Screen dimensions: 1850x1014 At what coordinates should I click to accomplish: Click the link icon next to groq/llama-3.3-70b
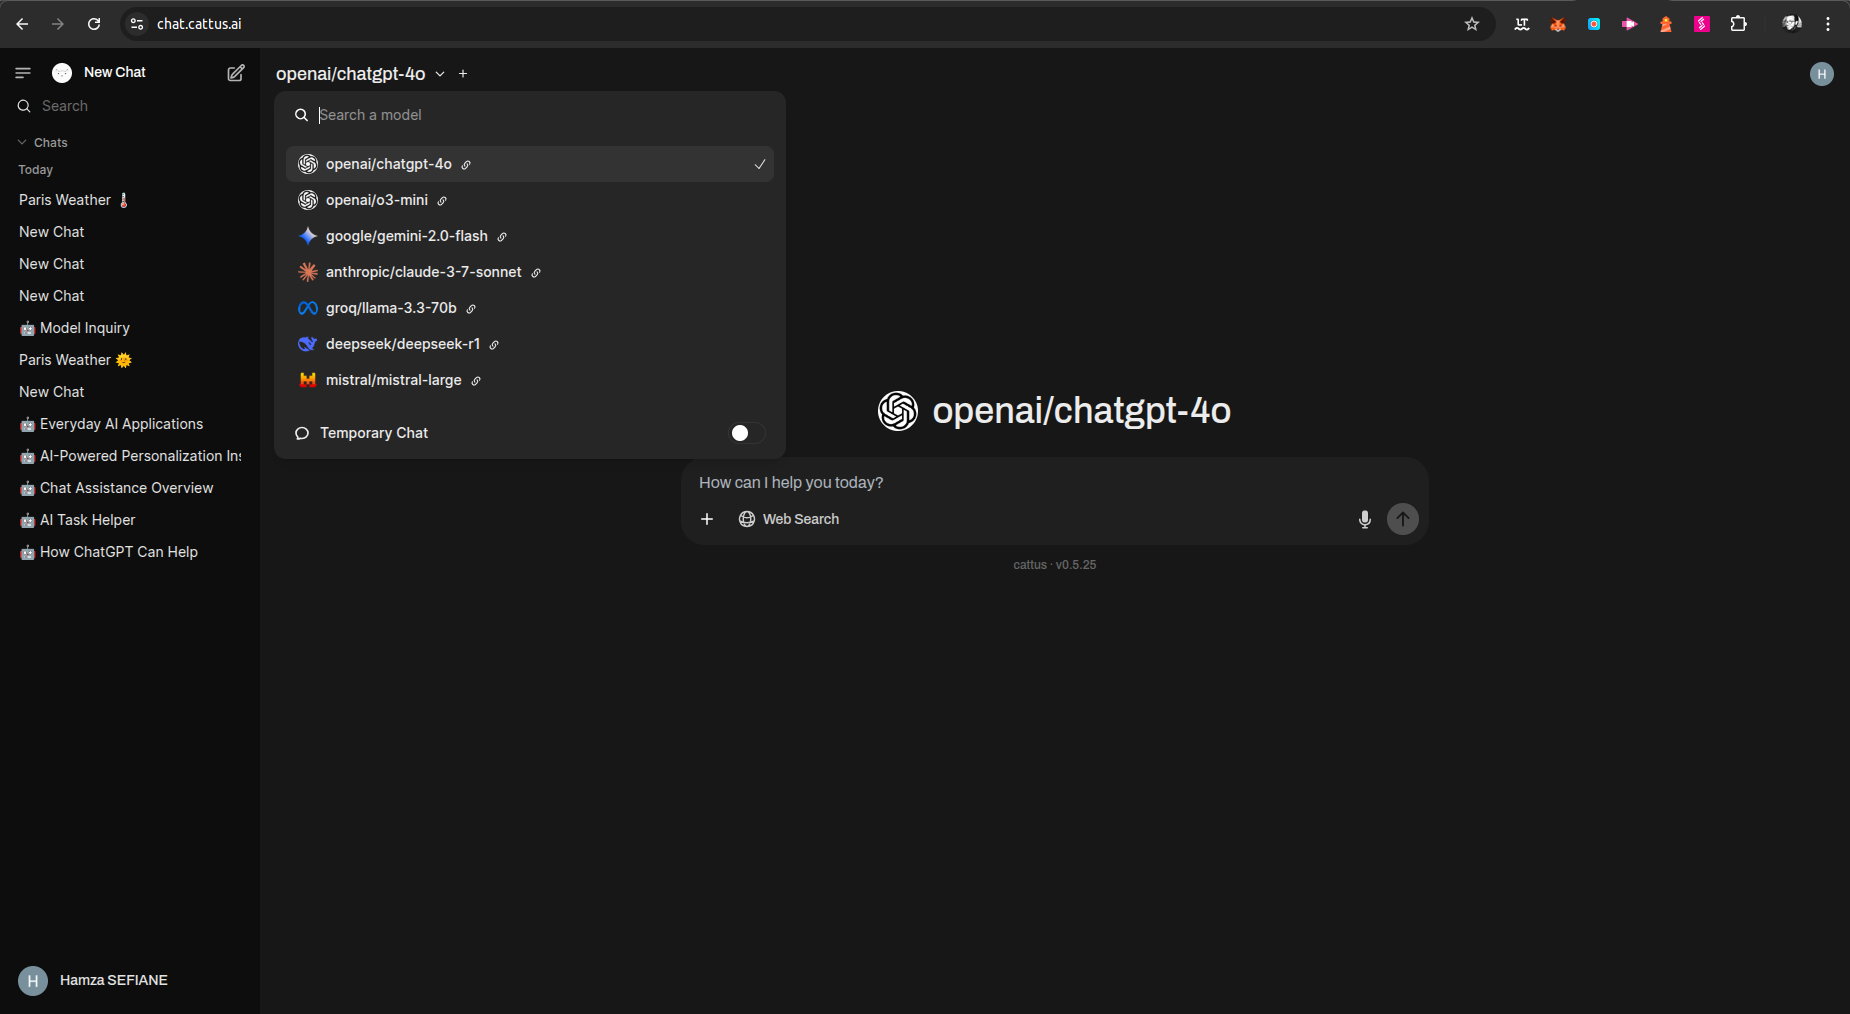click(x=471, y=309)
